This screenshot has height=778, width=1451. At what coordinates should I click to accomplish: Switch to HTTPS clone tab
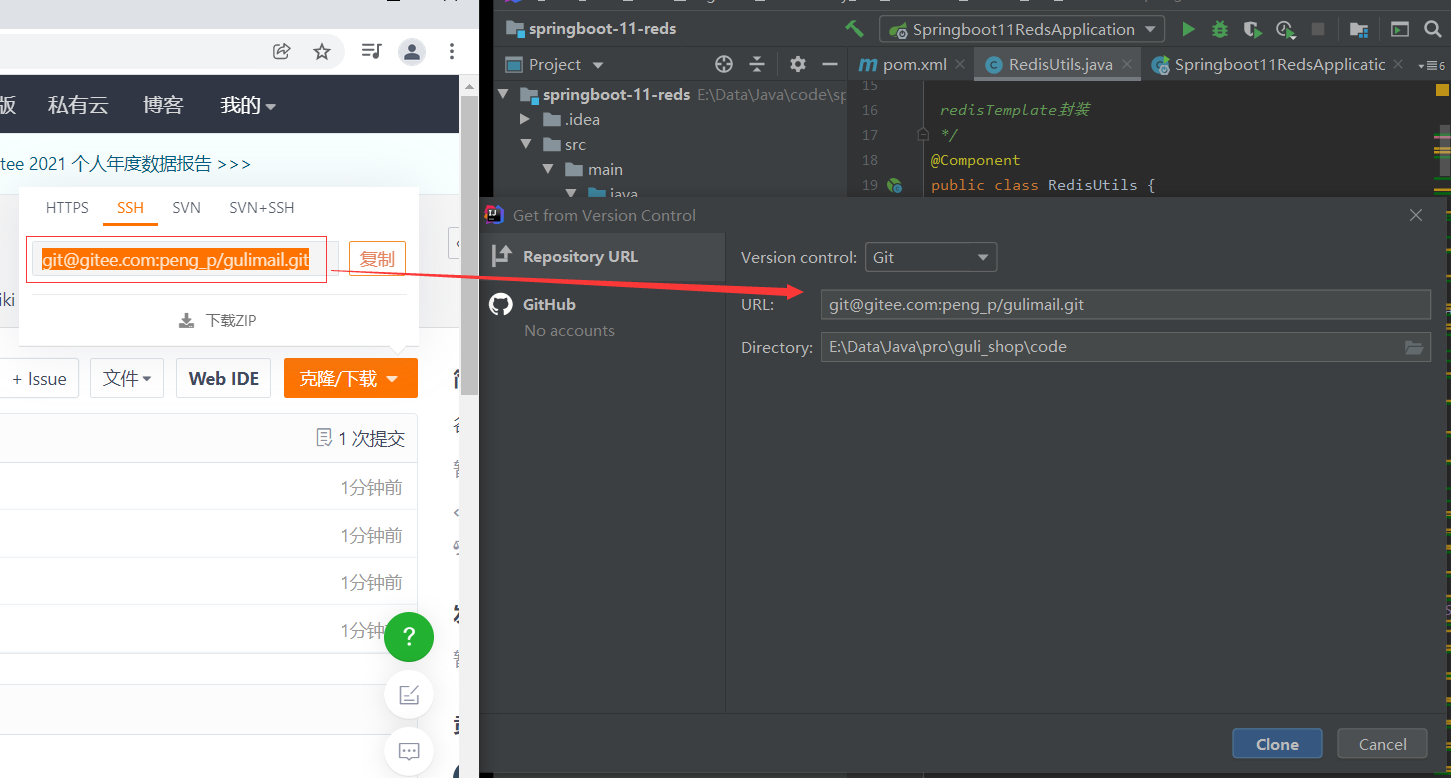coord(67,208)
